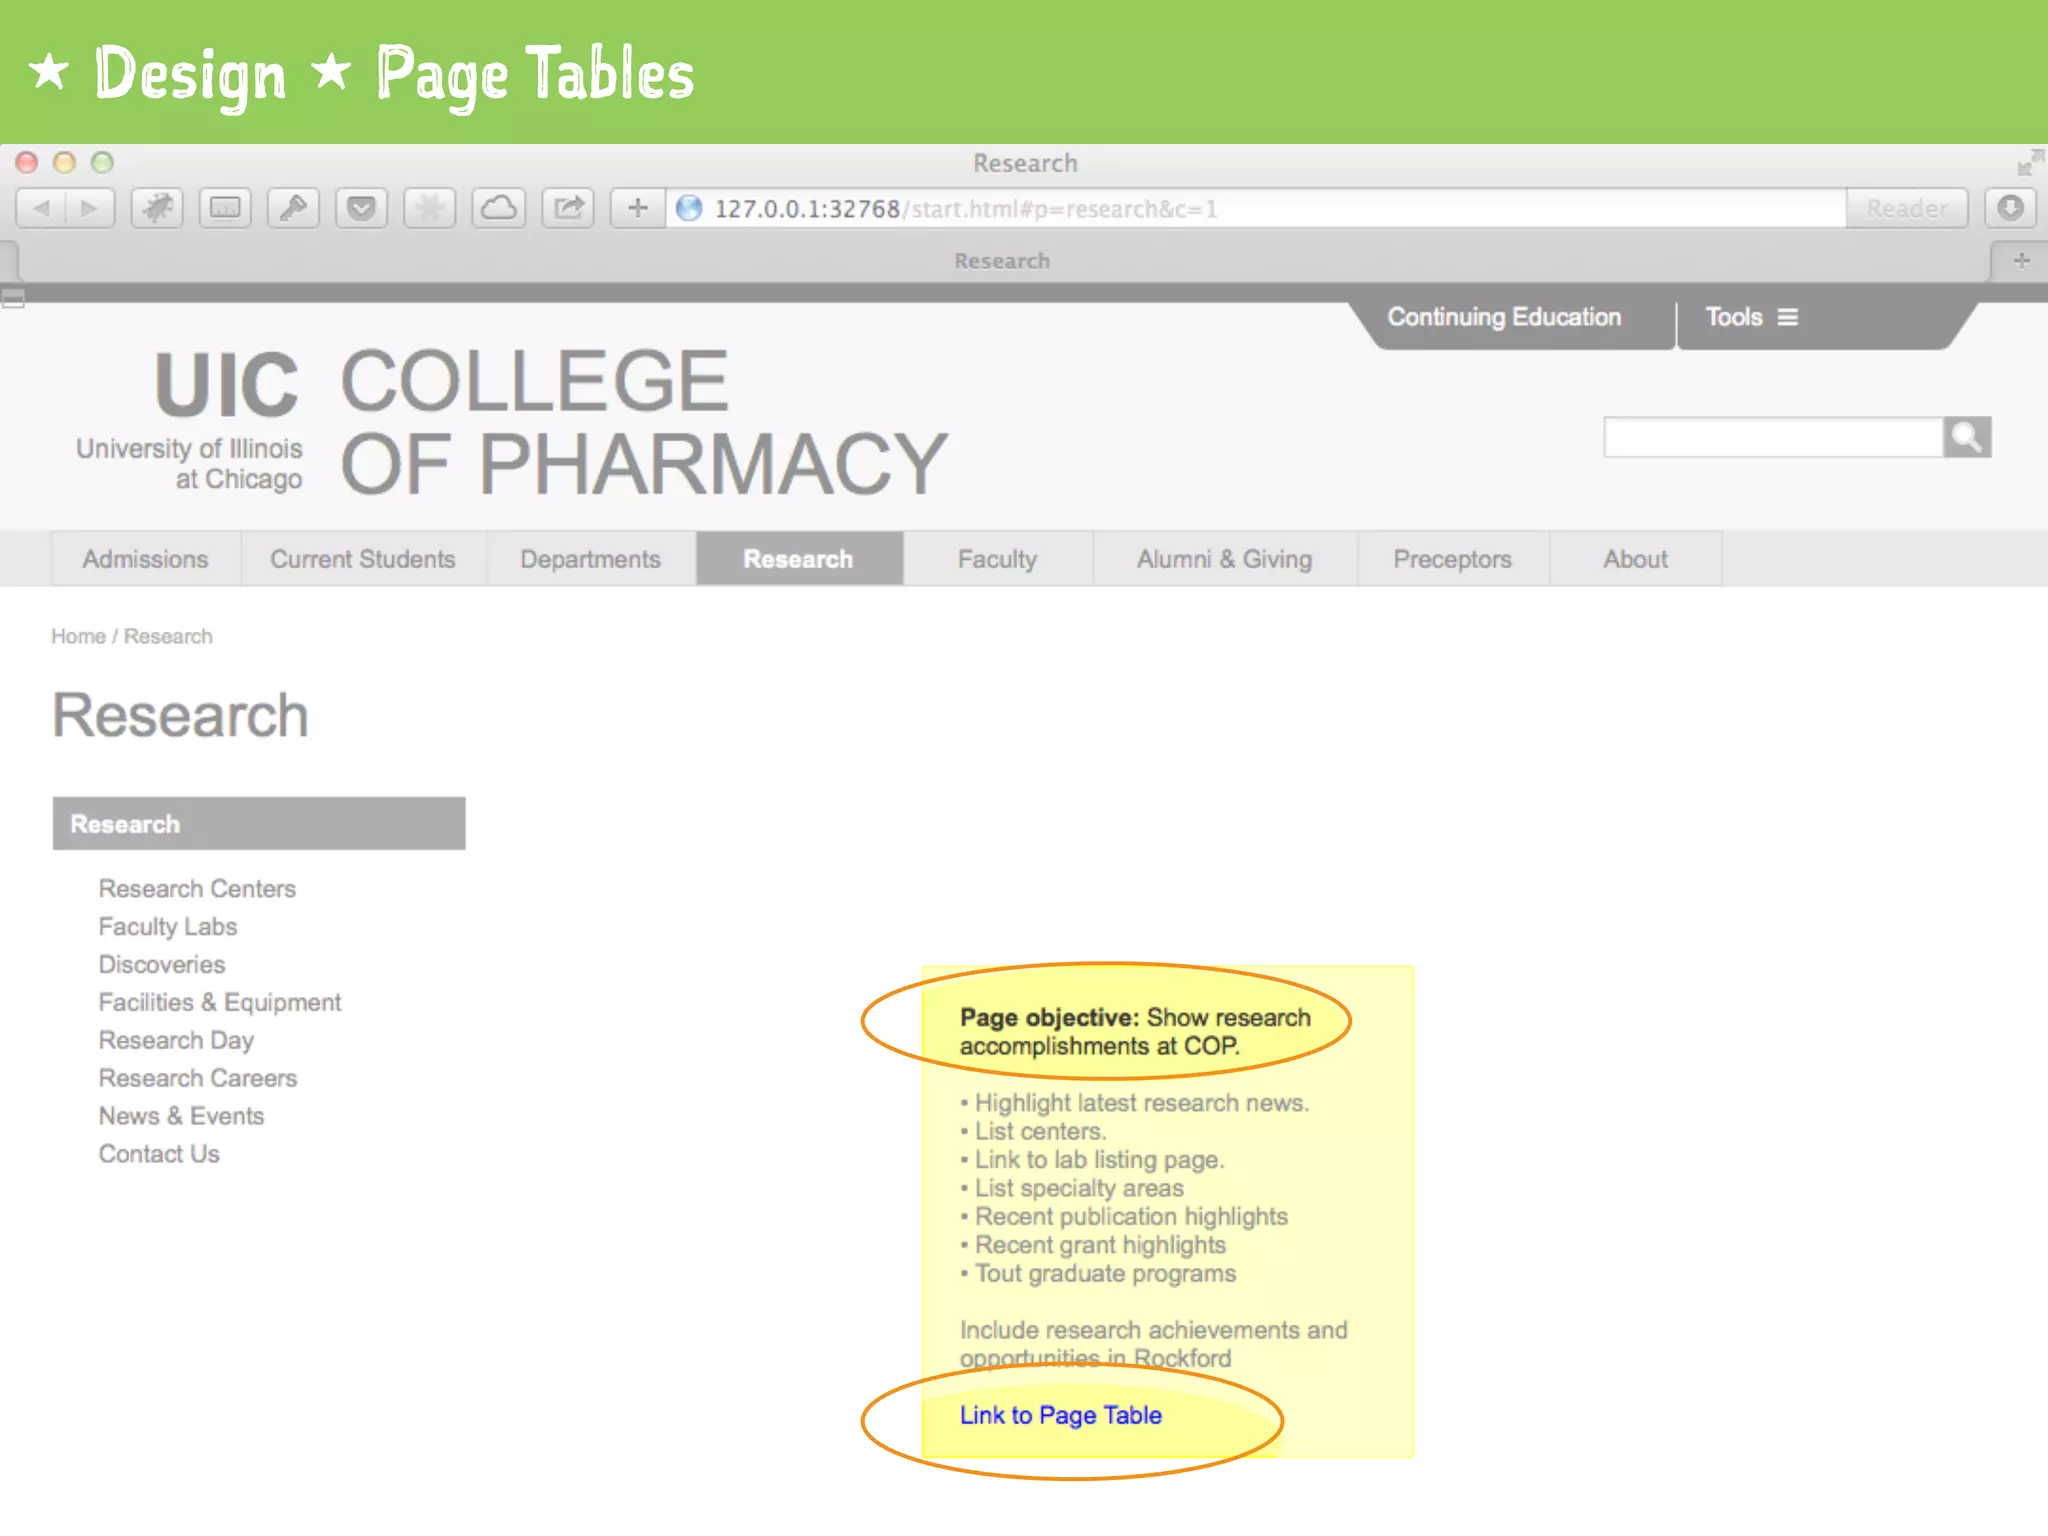Click the Continuing Education tab
This screenshot has height=1536, width=2048.
[1503, 317]
